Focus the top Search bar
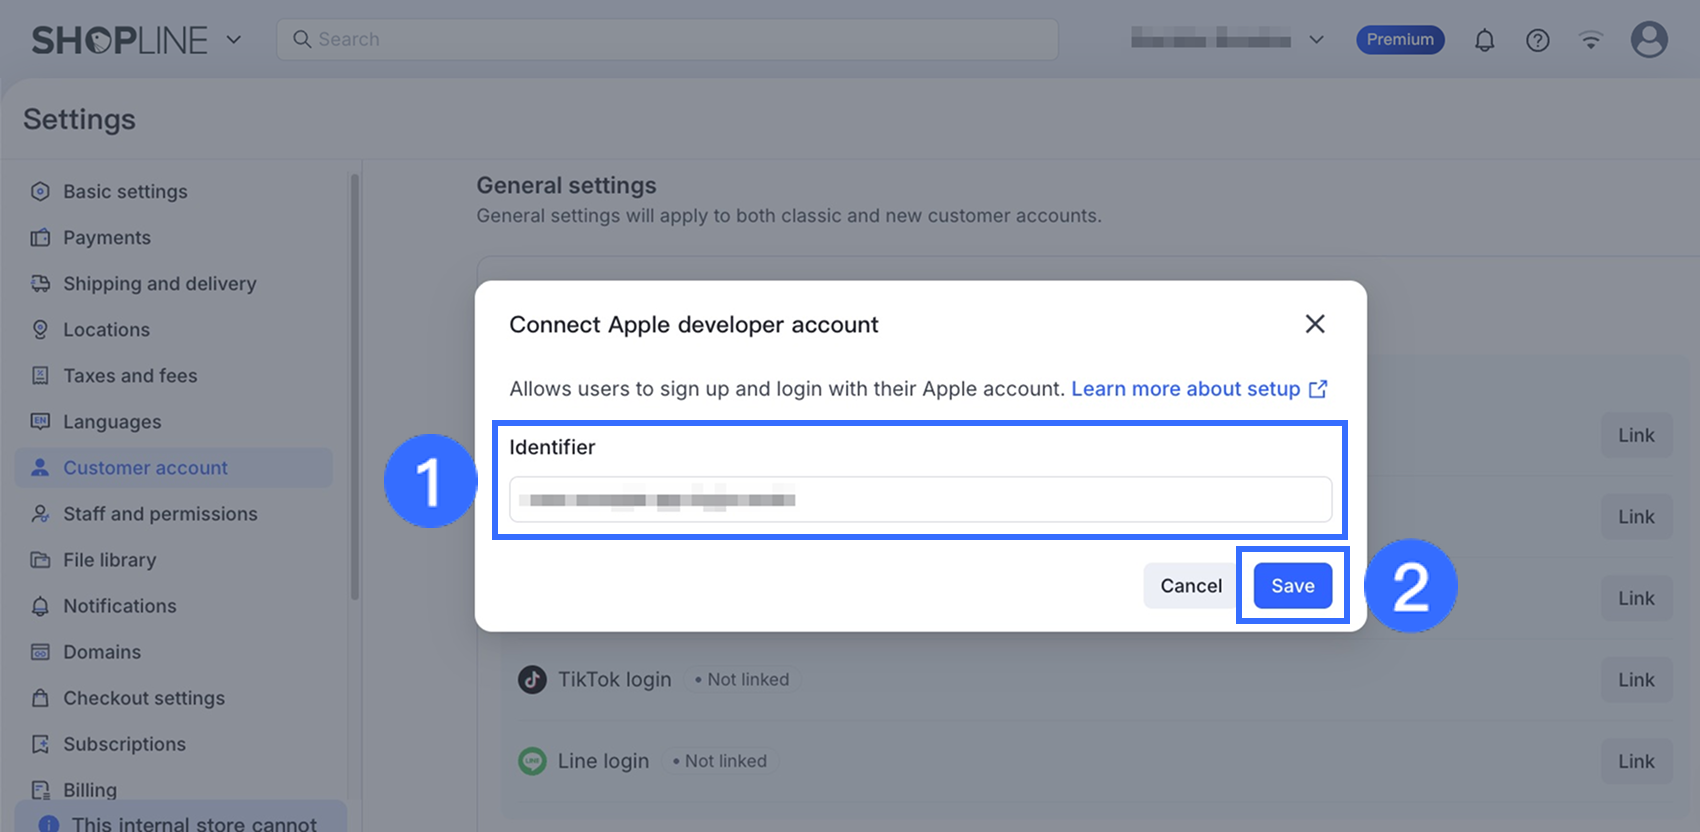Viewport: 1700px width, 832px height. click(667, 40)
